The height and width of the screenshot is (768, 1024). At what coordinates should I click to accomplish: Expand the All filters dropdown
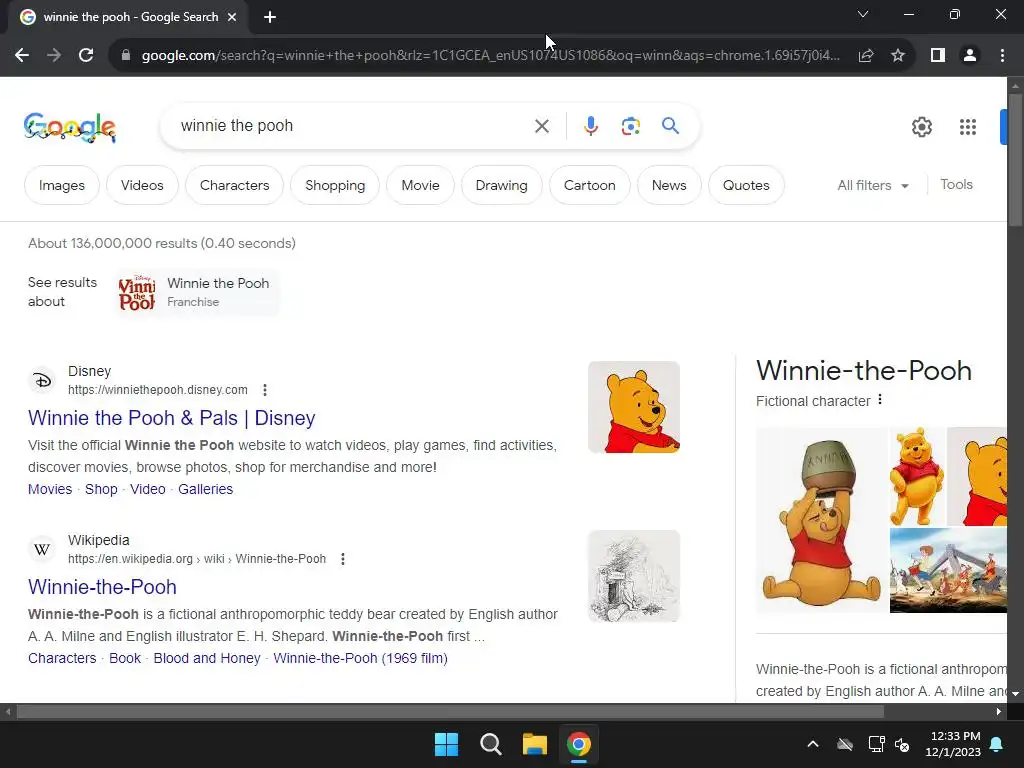point(873,185)
